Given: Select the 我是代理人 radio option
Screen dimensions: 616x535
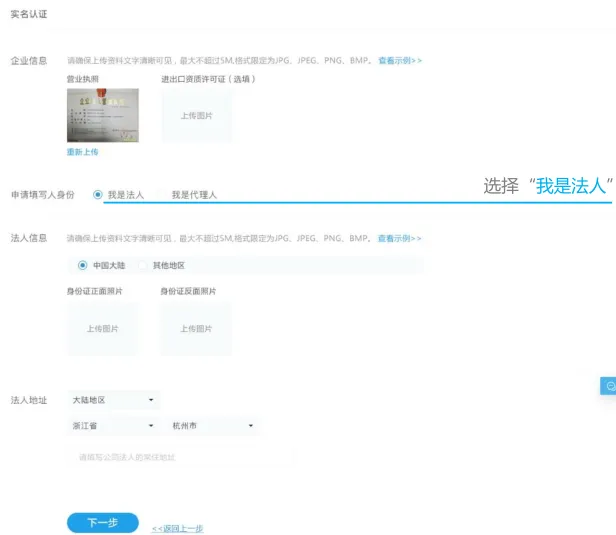Looking at the screenshot, I should pos(161,194).
